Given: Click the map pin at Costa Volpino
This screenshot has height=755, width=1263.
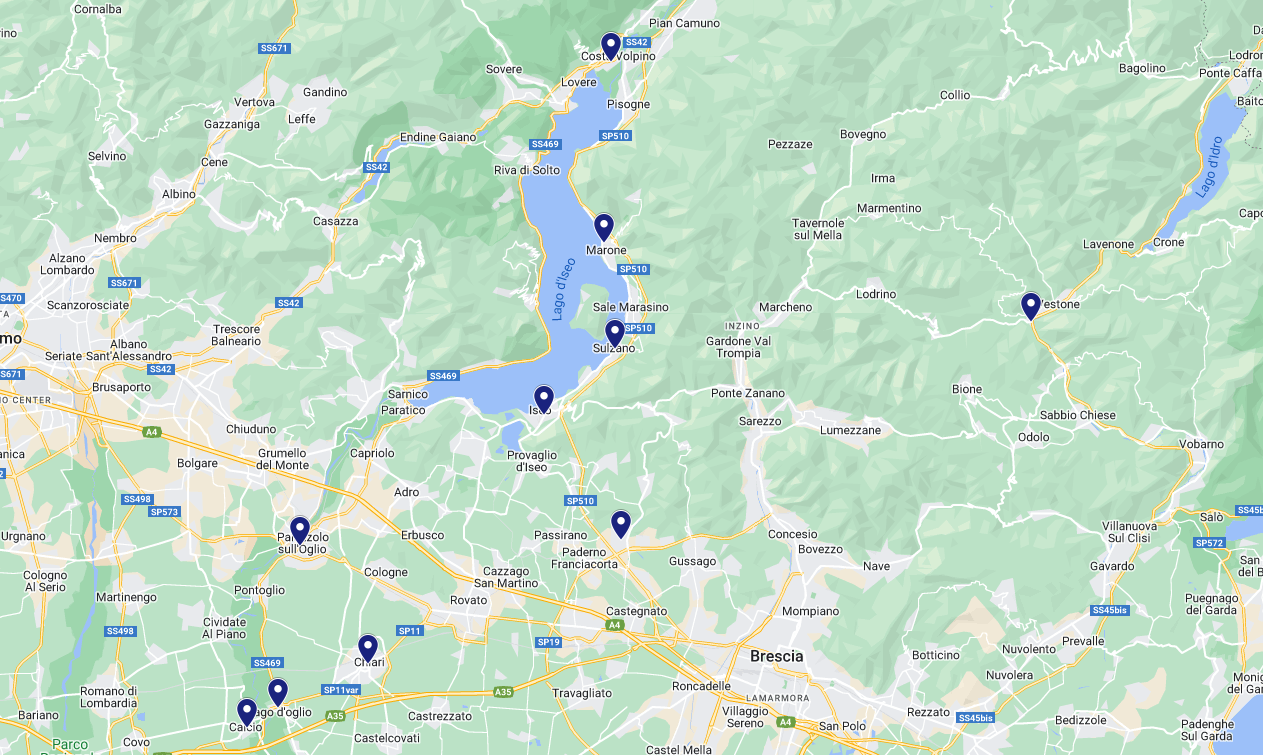Looking at the screenshot, I should tap(611, 46).
